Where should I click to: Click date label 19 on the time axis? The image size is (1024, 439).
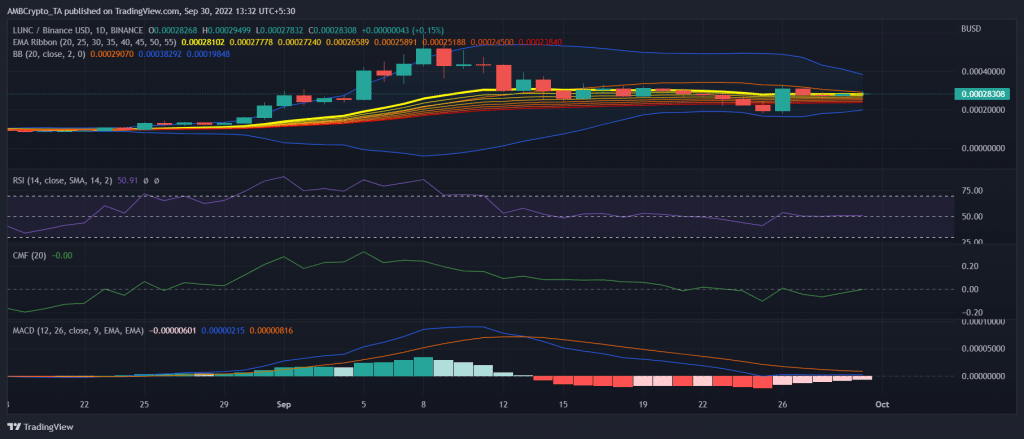coord(643,404)
